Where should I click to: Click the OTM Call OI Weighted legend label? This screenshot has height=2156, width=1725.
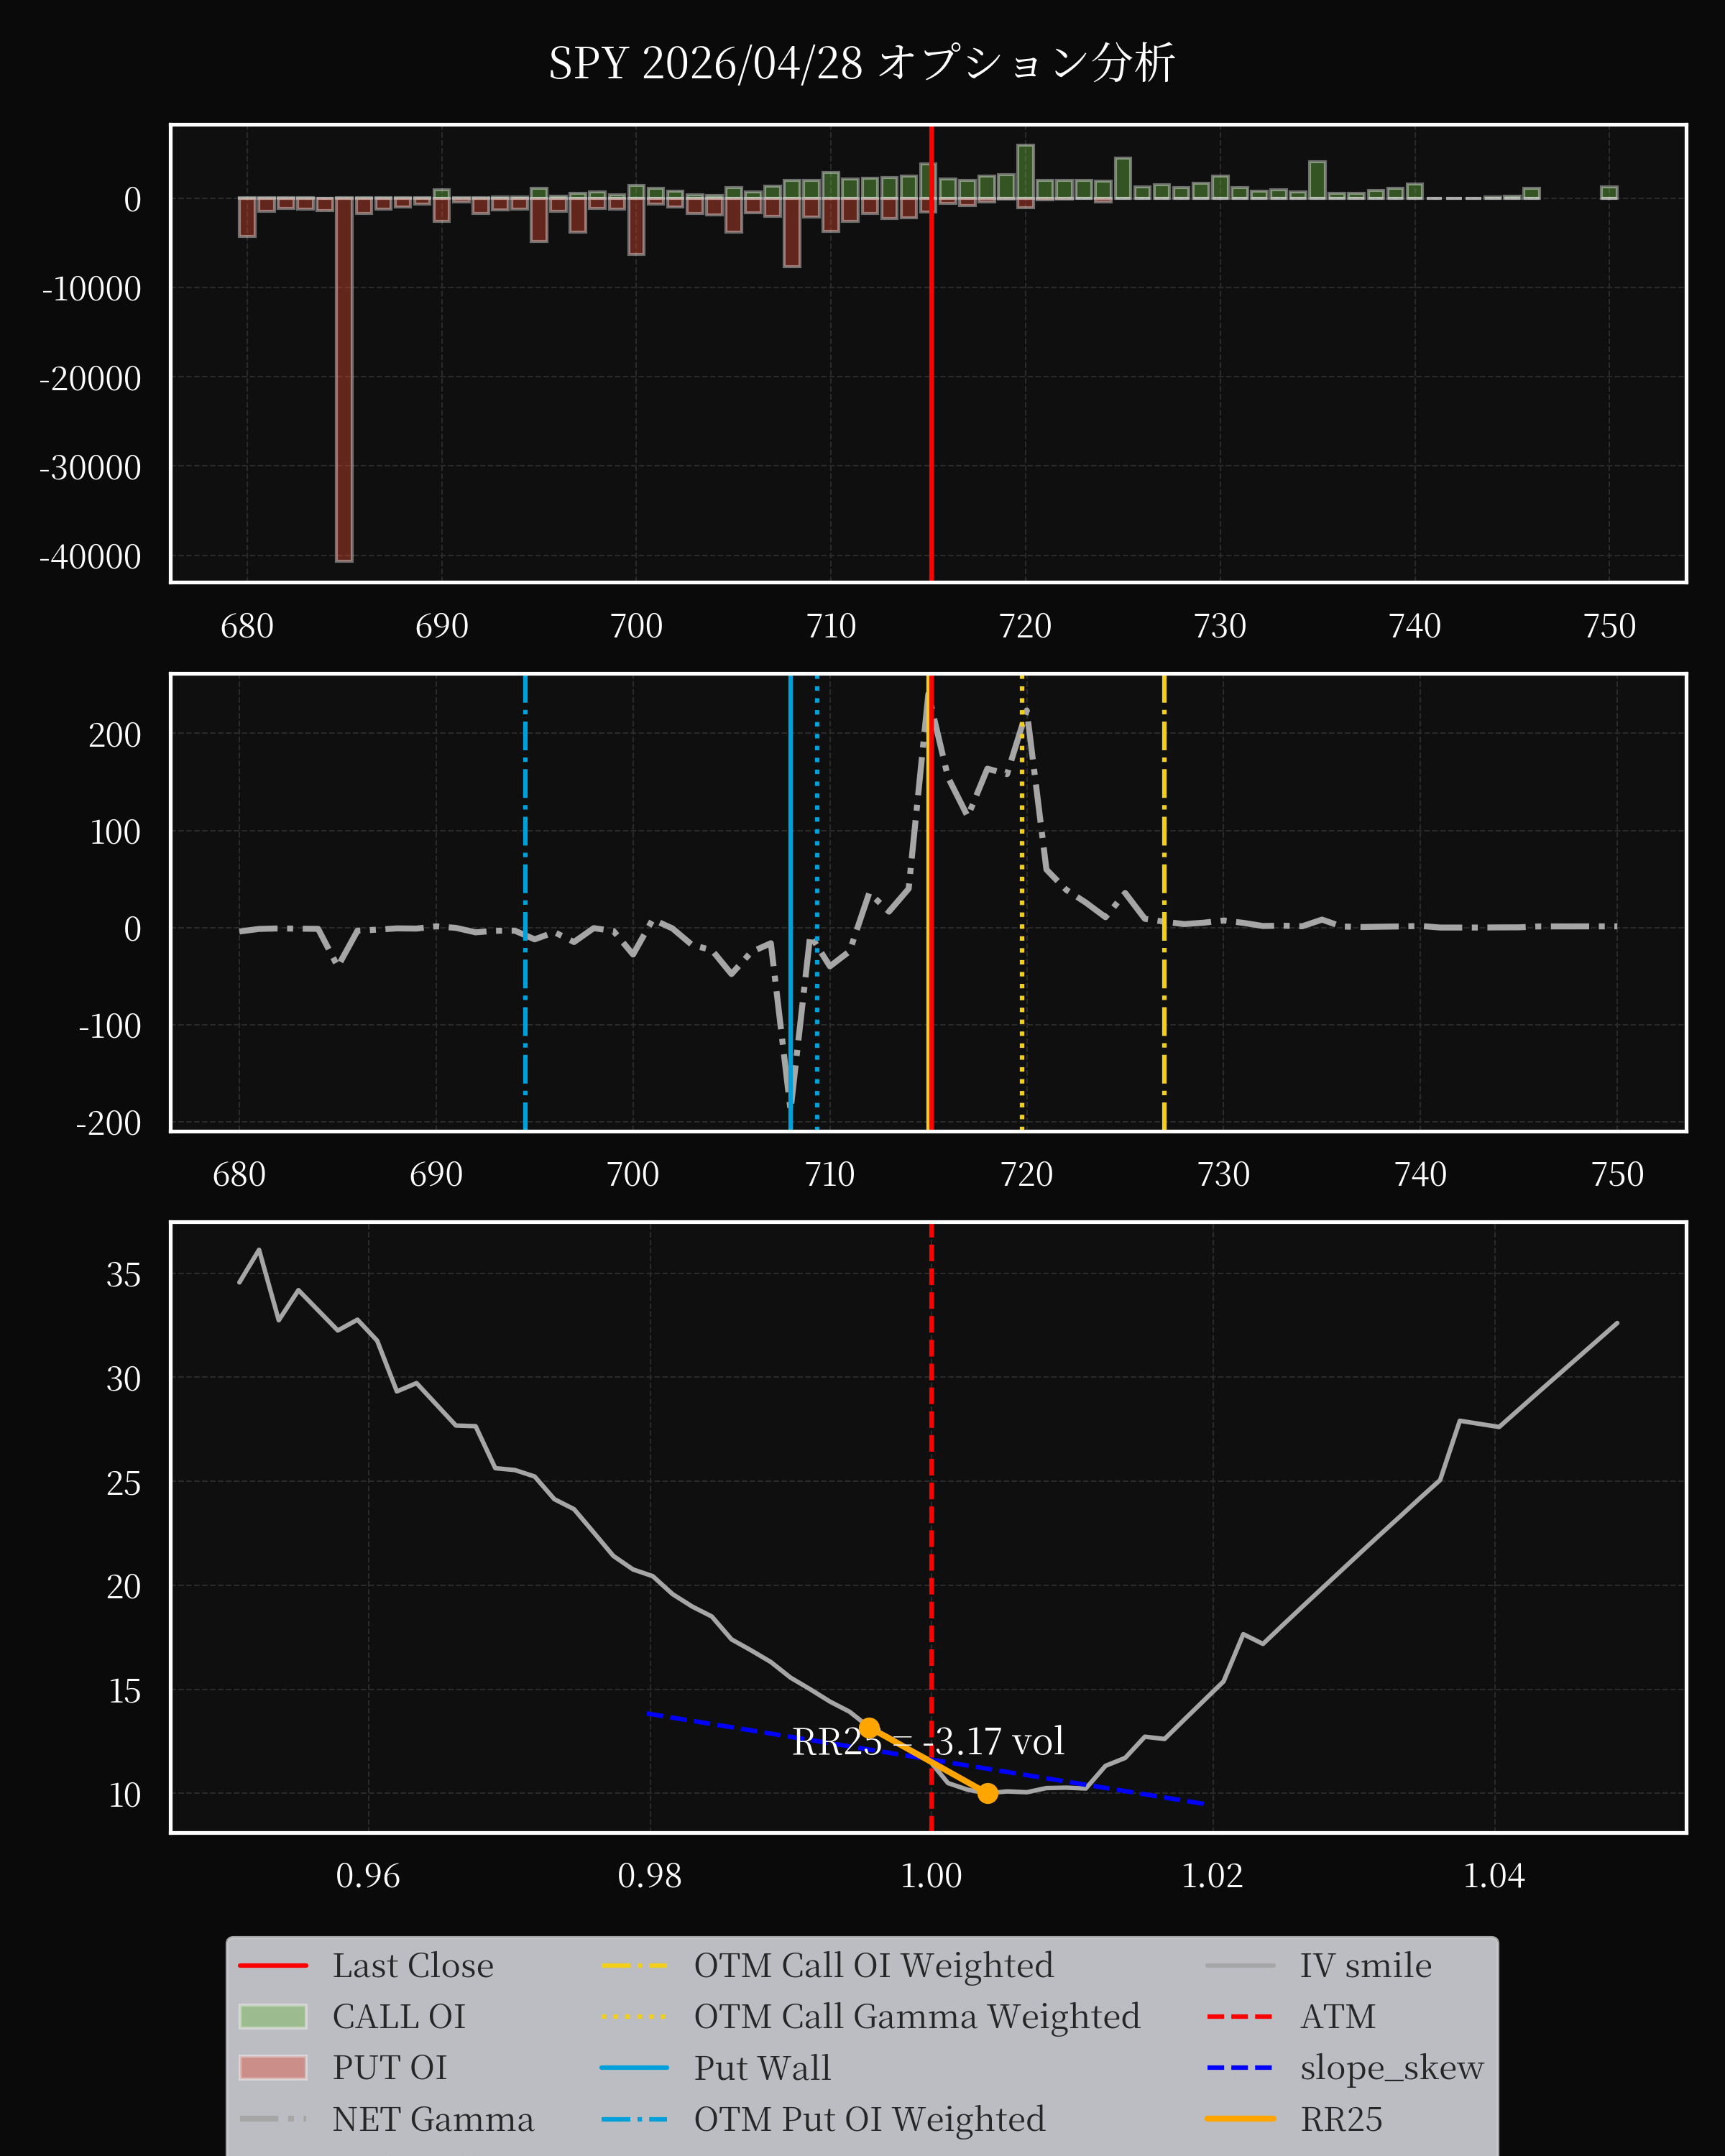tap(874, 1965)
